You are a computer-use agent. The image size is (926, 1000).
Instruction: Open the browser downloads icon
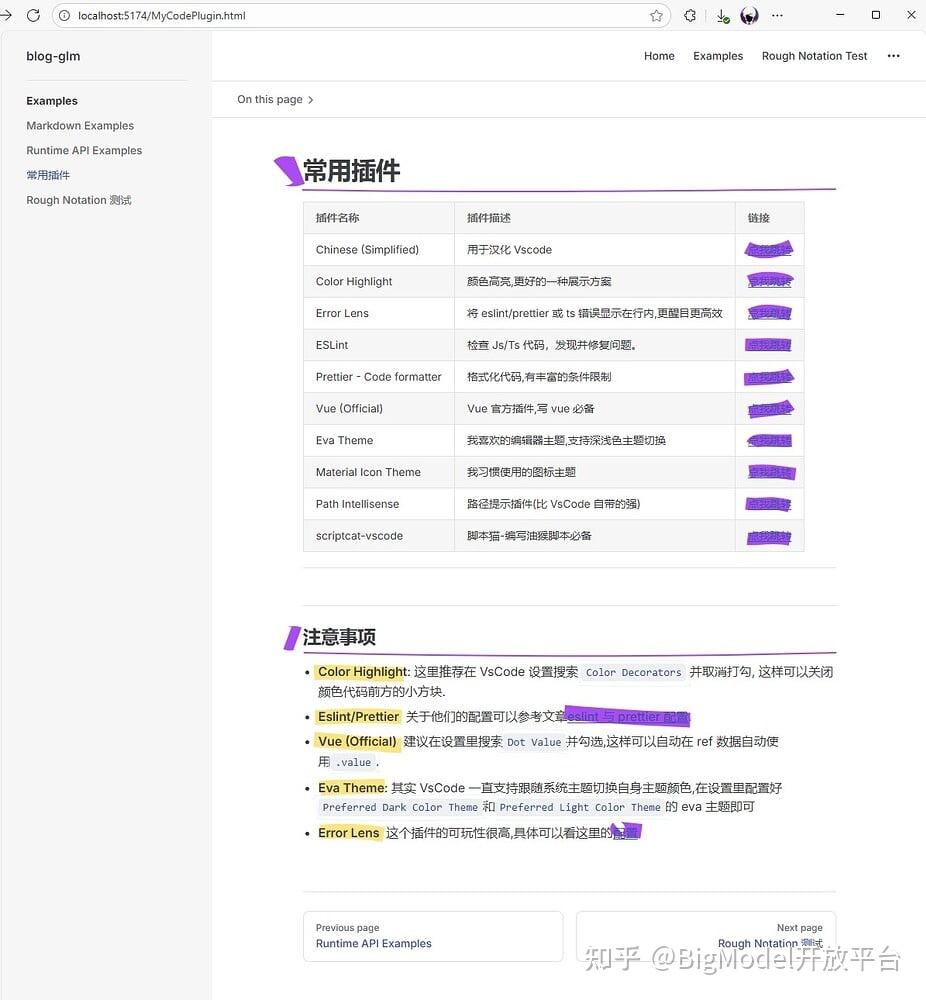click(x=723, y=16)
